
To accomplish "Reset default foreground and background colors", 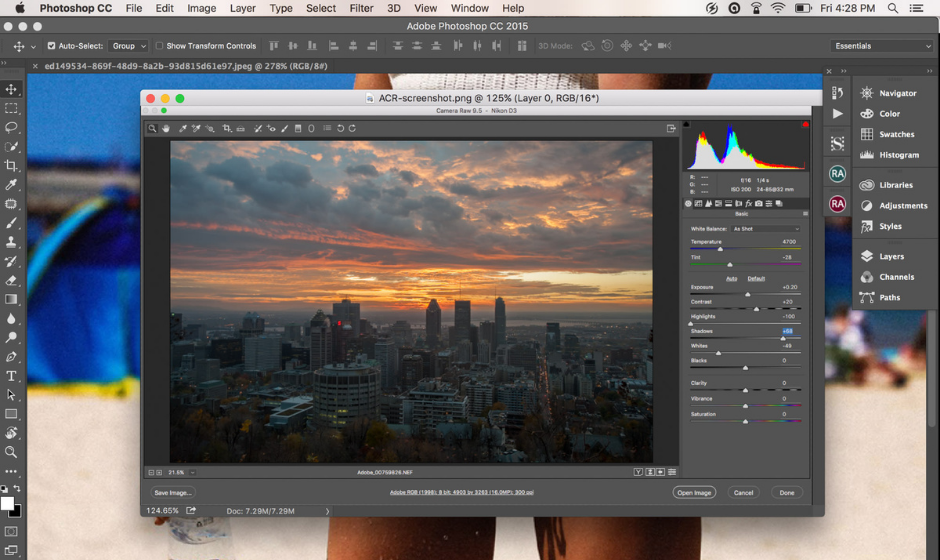I will pos(4,489).
